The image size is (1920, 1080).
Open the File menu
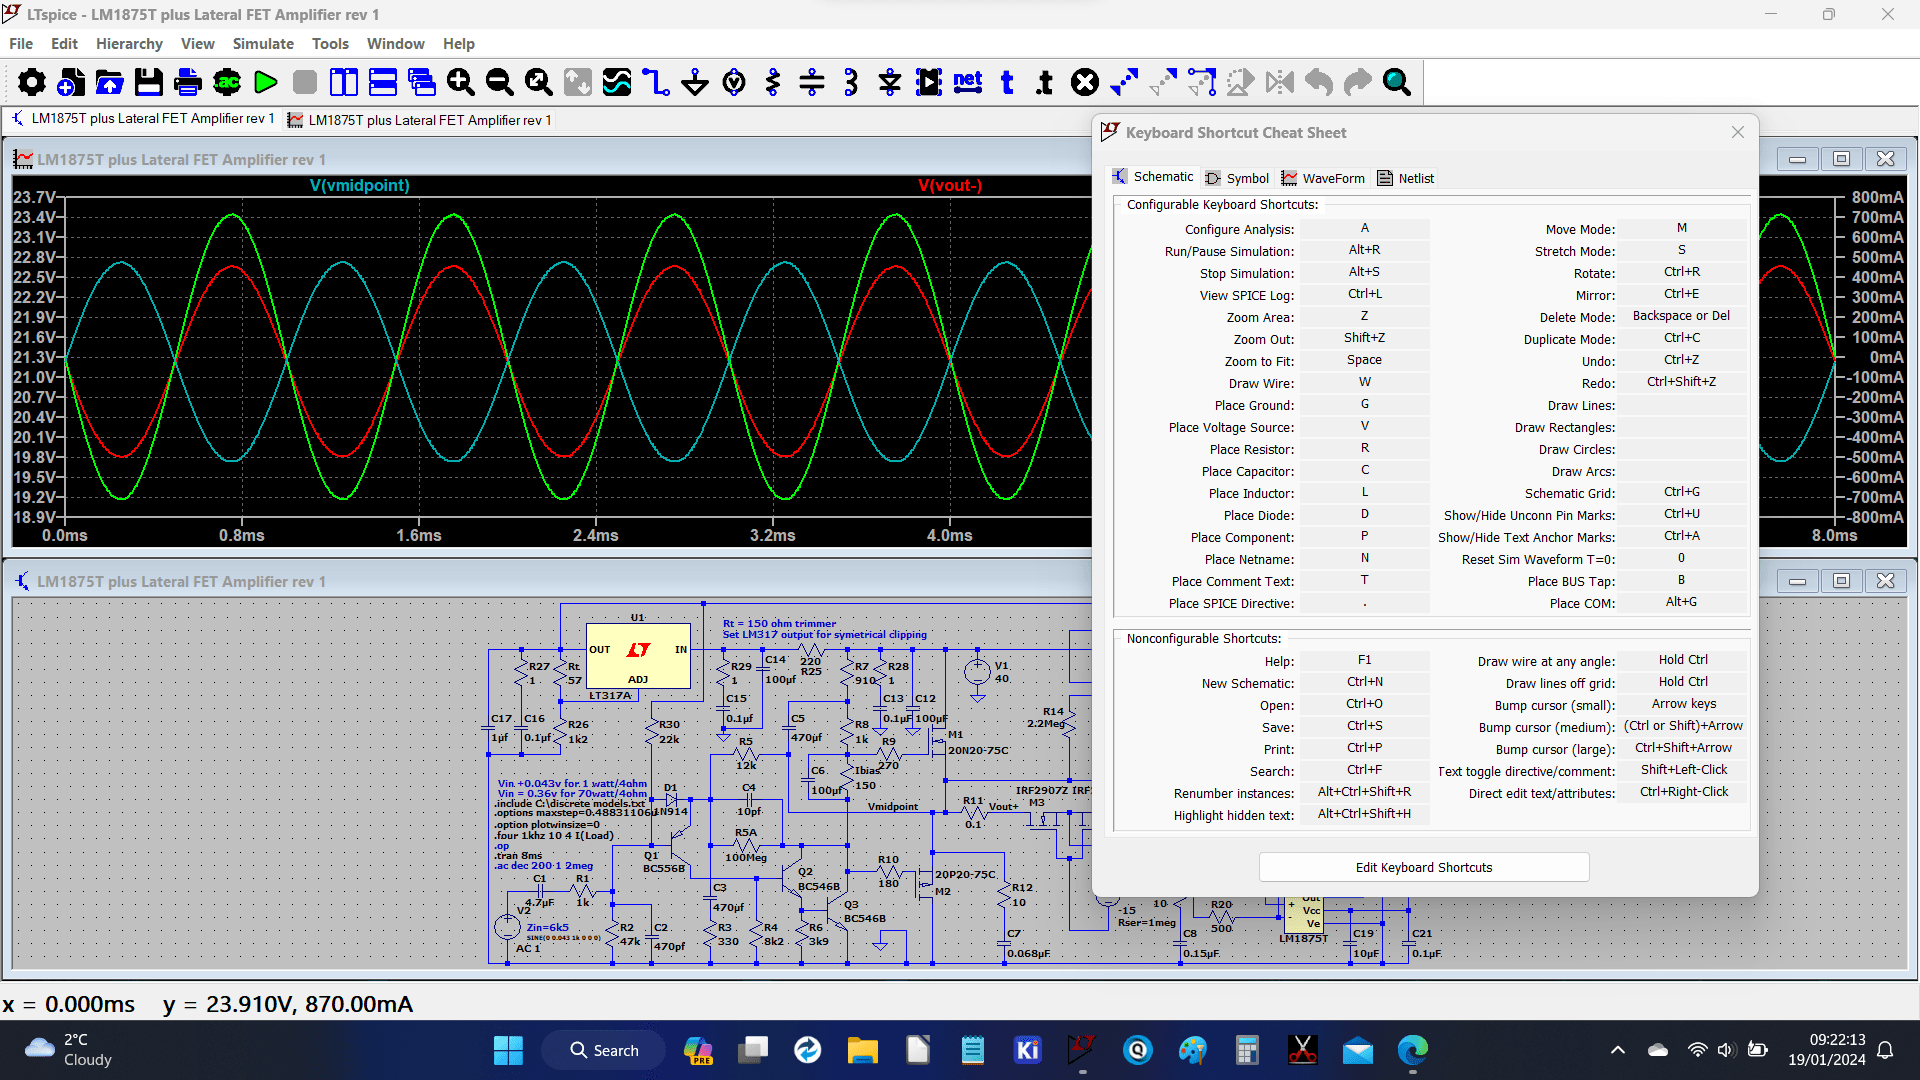point(21,44)
